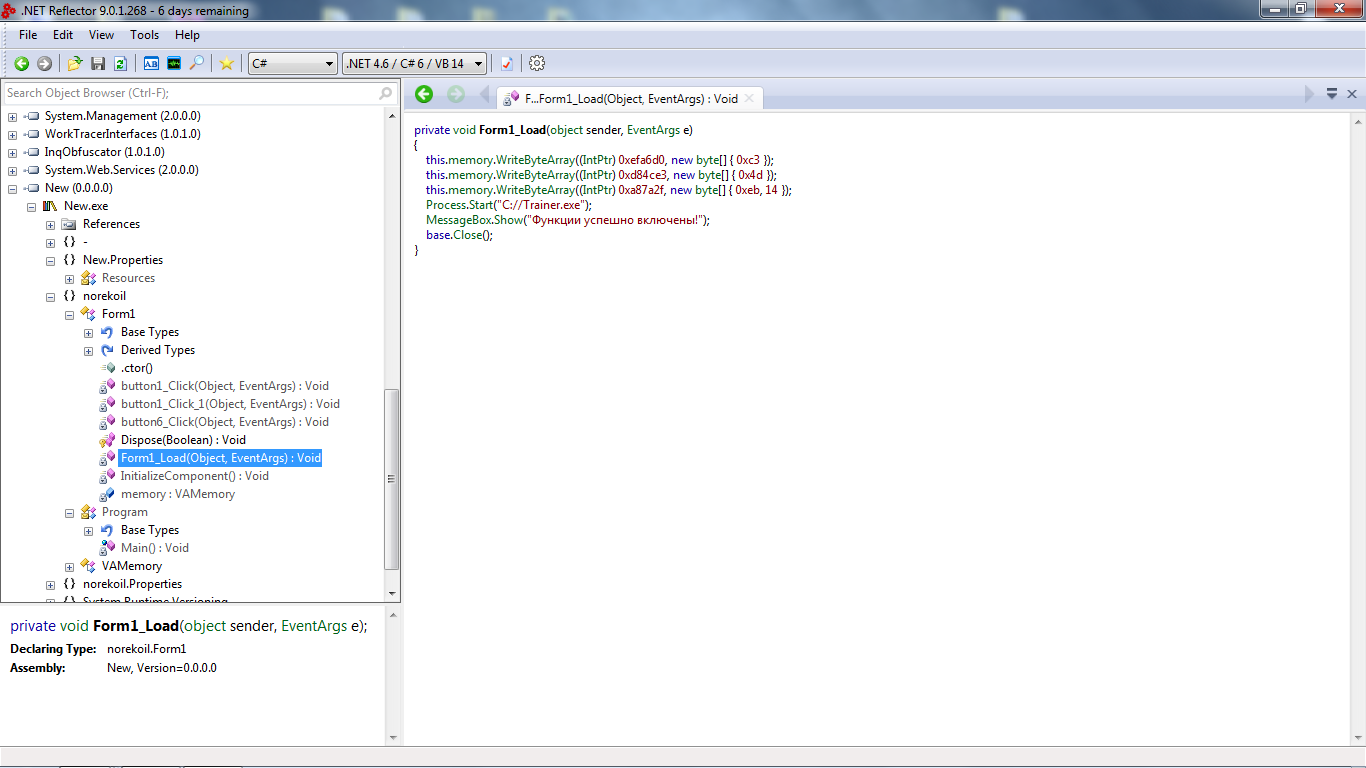The height and width of the screenshot is (768, 1366).
Task: Open the .NET 4.6 framework version dropdown
Action: (x=414, y=63)
